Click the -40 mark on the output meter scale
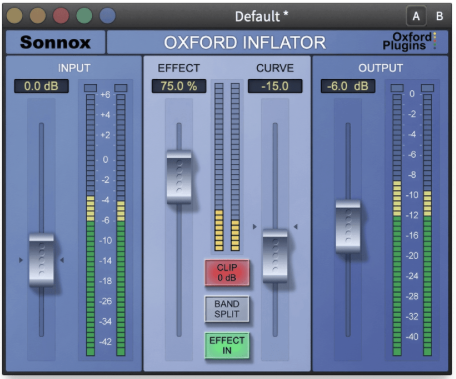This screenshot has height=379, width=456. (412, 337)
